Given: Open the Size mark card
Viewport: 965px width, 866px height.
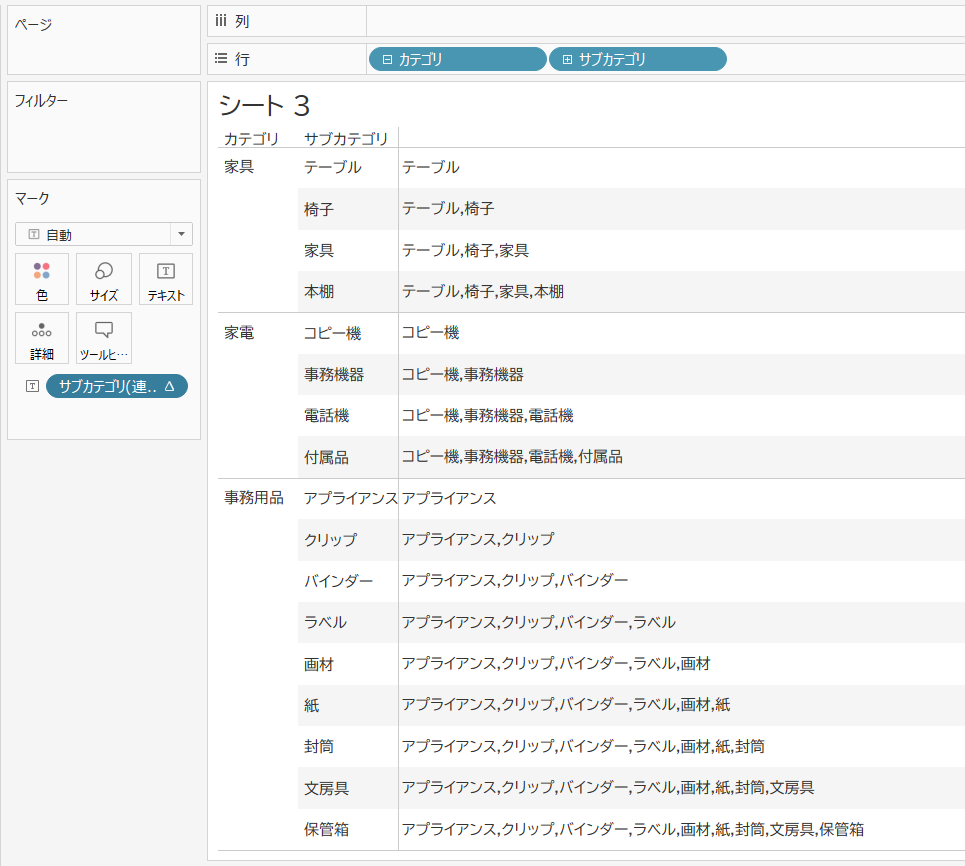Looking at the screenshot, I should tap(103, 279).
